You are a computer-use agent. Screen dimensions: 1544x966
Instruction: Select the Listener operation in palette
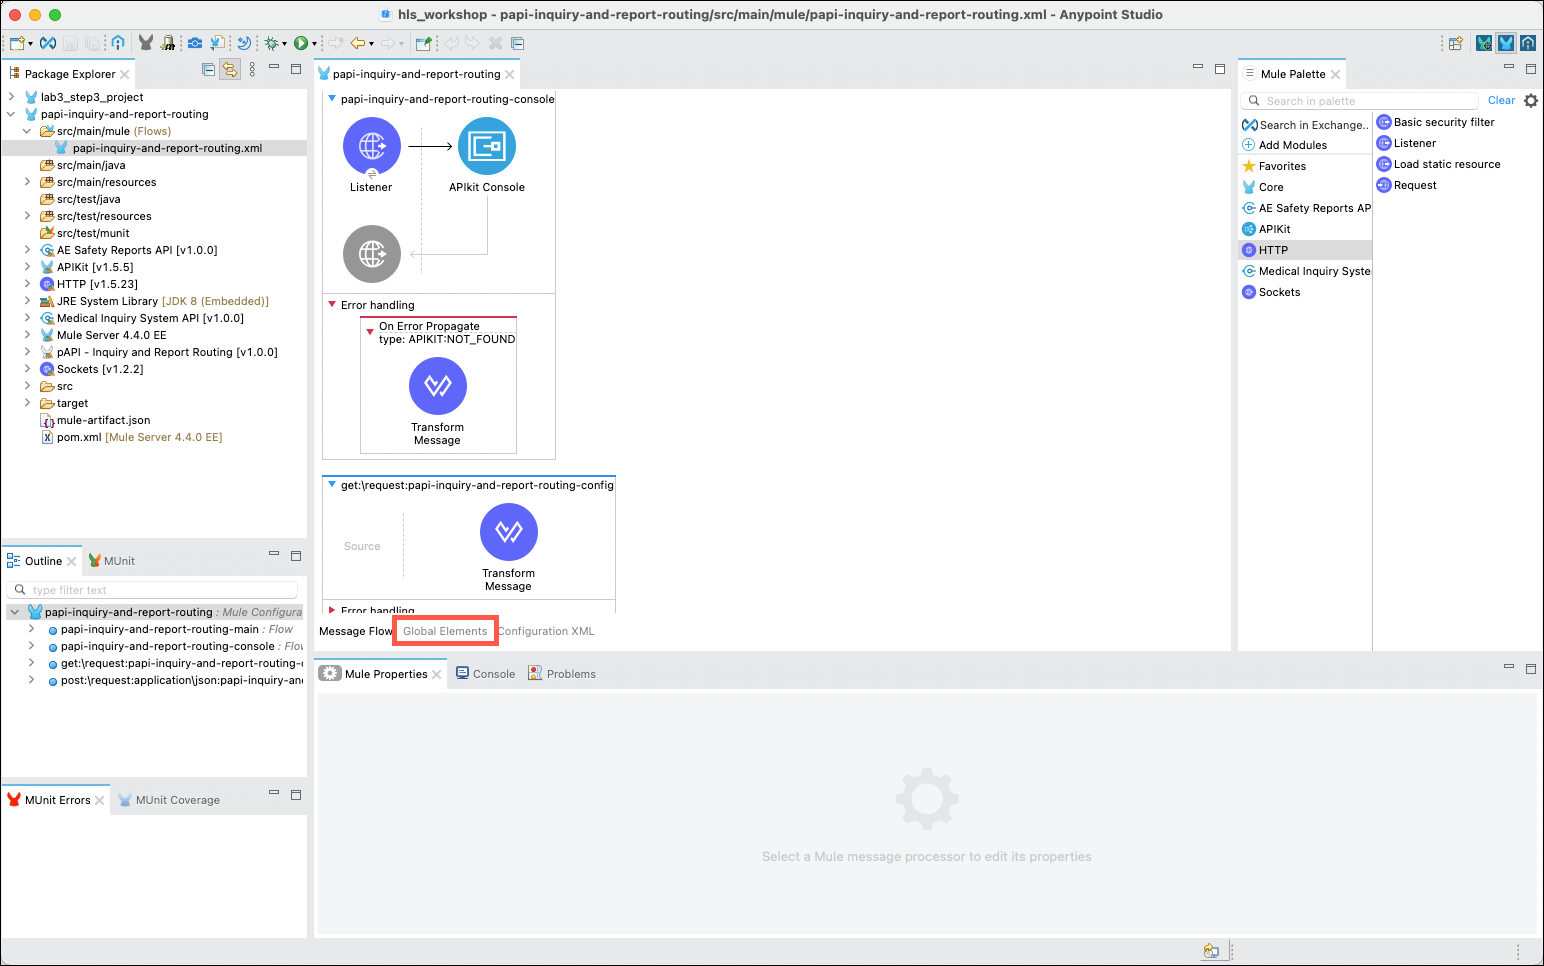(x=1406, y=143)
